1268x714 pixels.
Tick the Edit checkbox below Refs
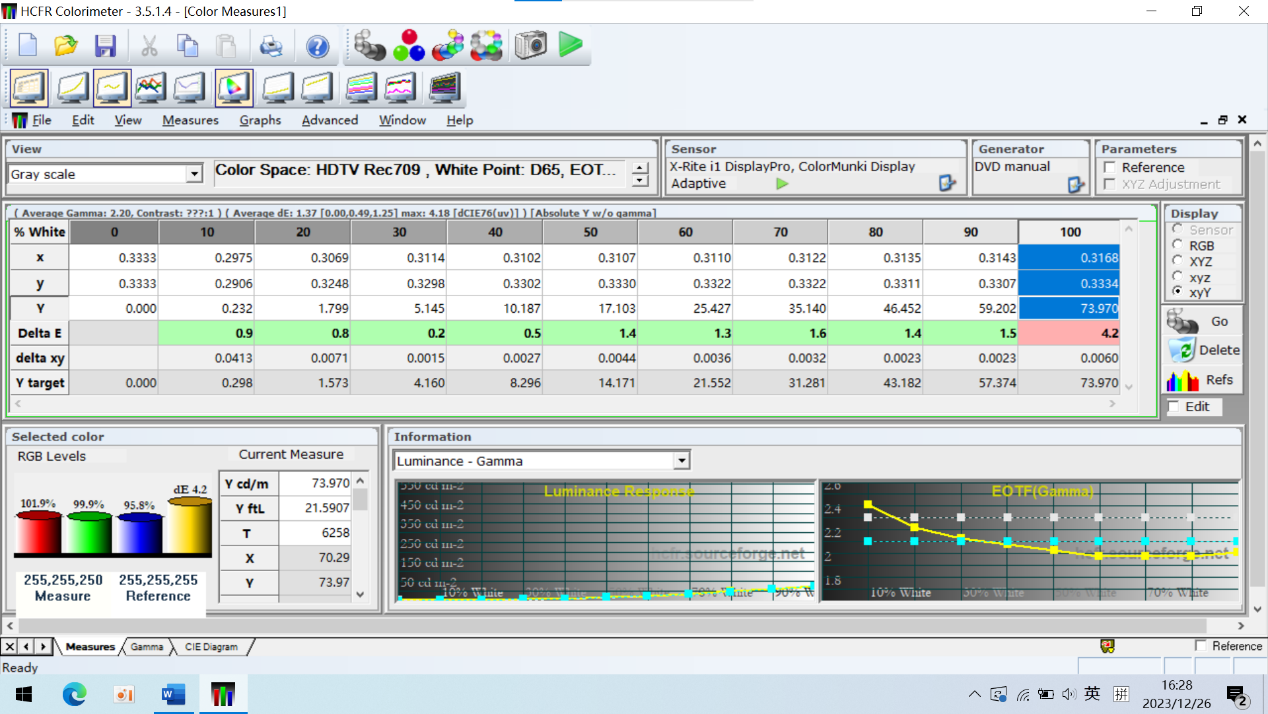(x=1174, y=407)
